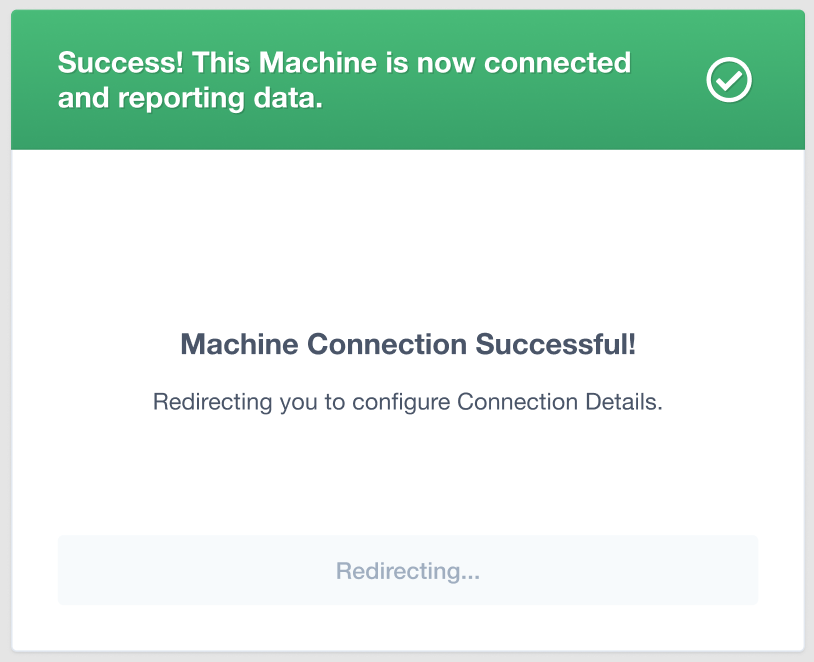Click the 'and reporting data.' banner line
This screenshot has width=814, height=662.
(190, 98)
